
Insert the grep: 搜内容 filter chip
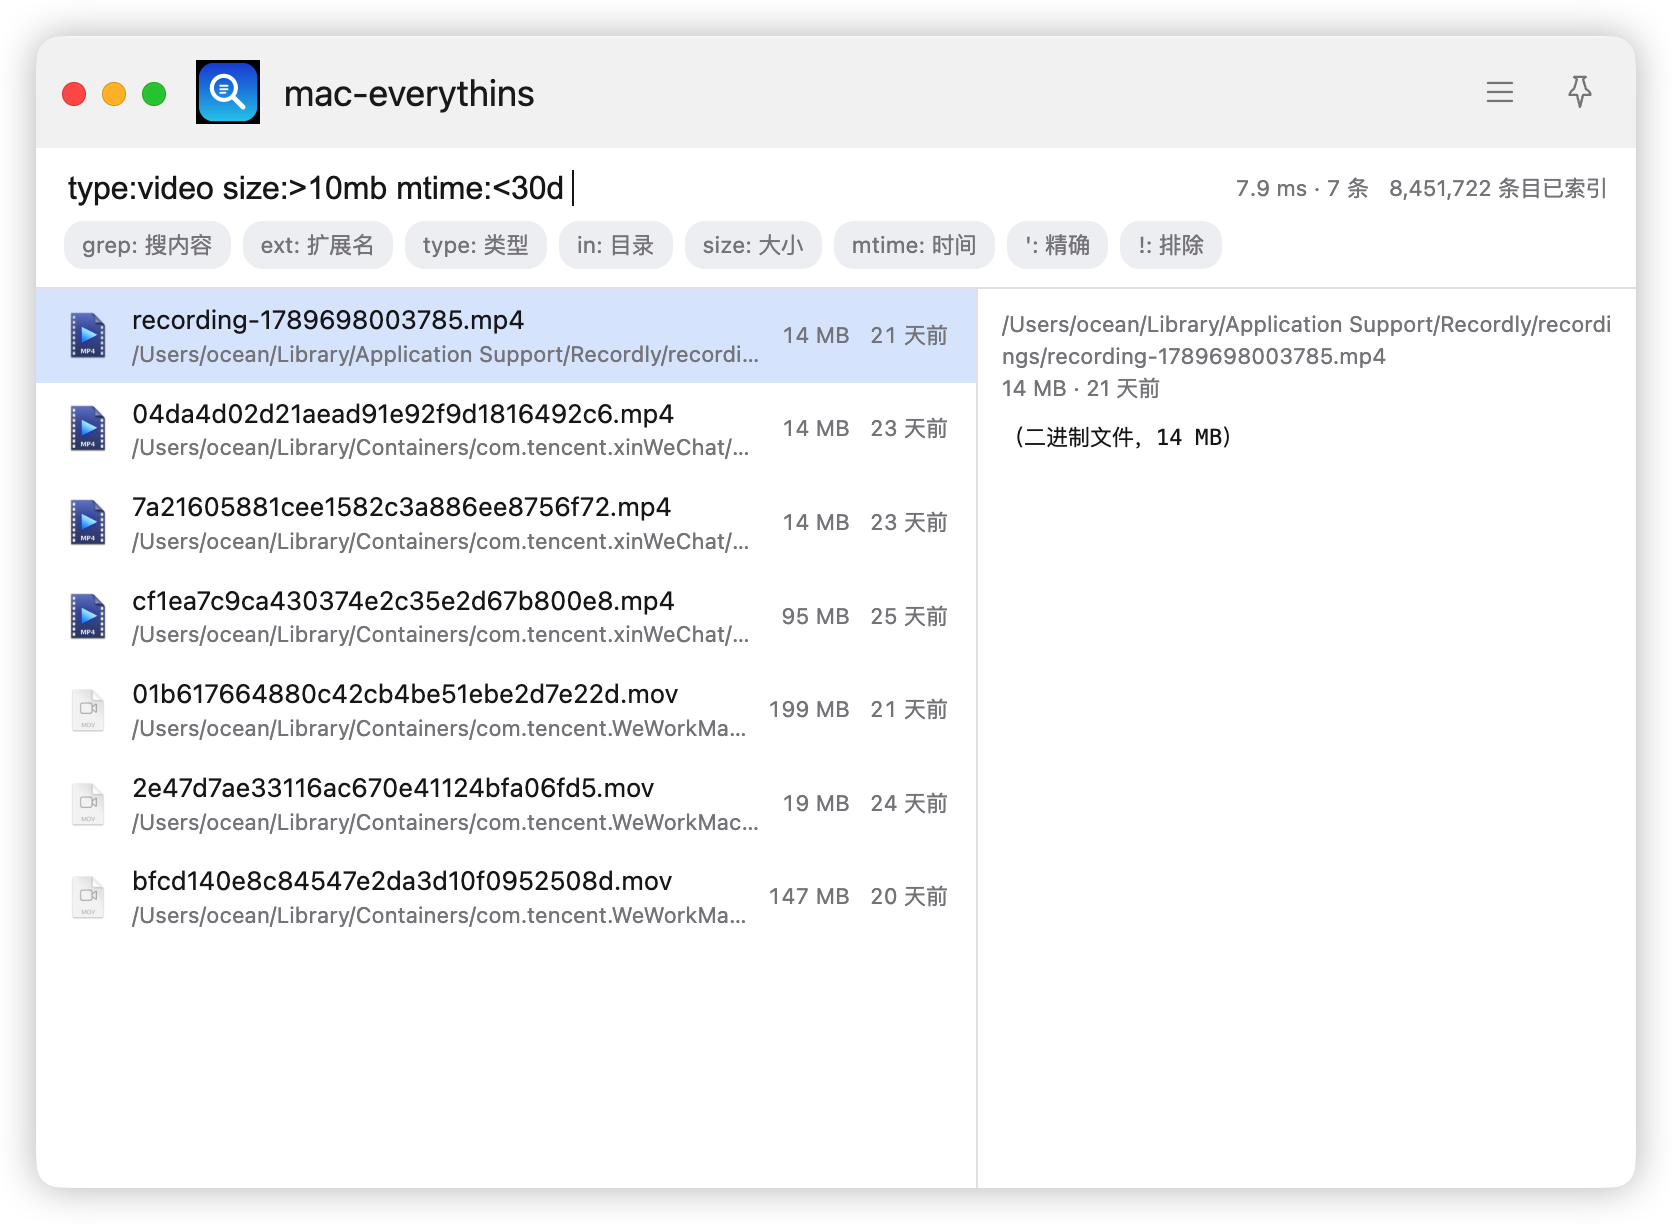[x=147, y=245]
